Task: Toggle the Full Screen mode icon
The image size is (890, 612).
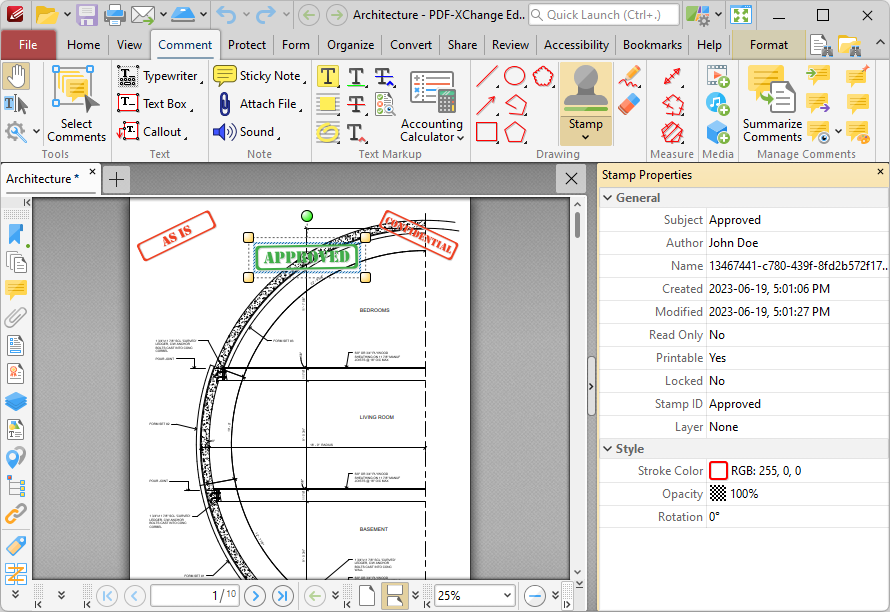Action: pos(741,15)
